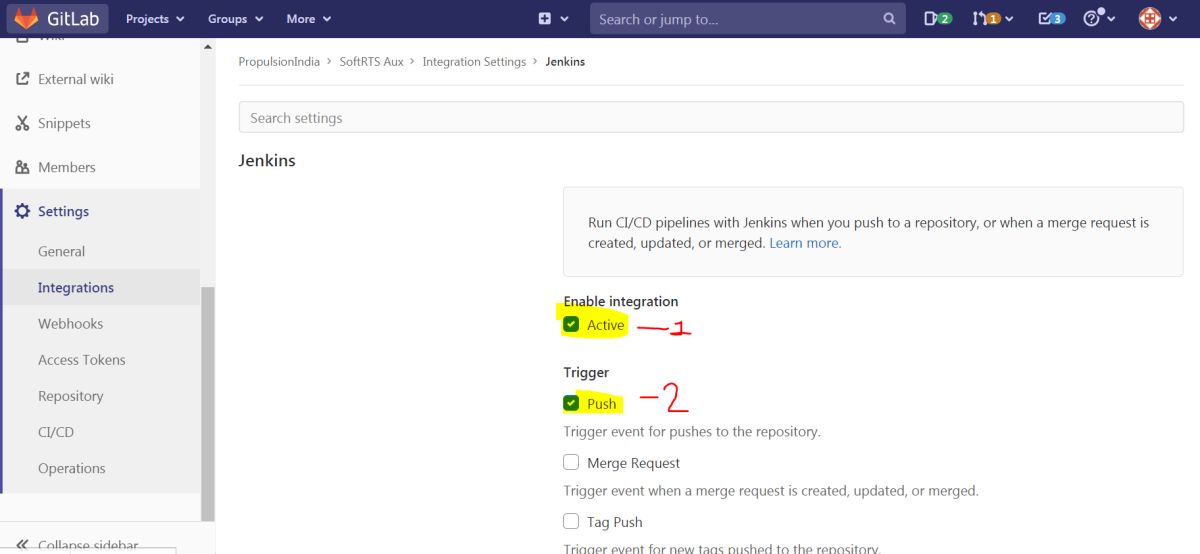Go to PropulsionIndia breadcrumb
This screenshot has width=1200, height=554.
click(279, 61)
